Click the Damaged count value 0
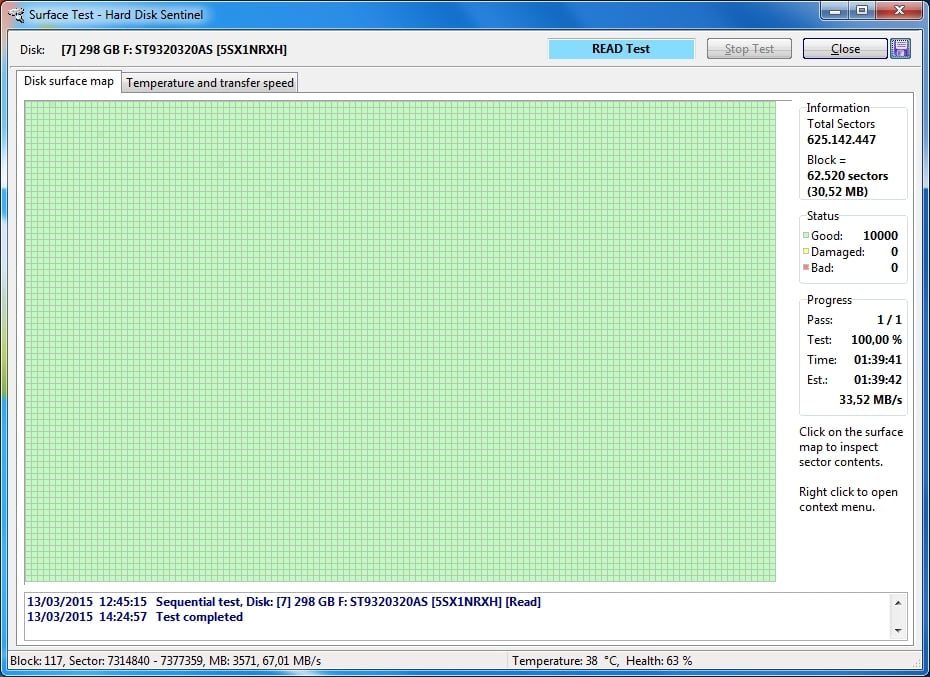The width and height of the screenshot is (930, 677). click(894, 252)
